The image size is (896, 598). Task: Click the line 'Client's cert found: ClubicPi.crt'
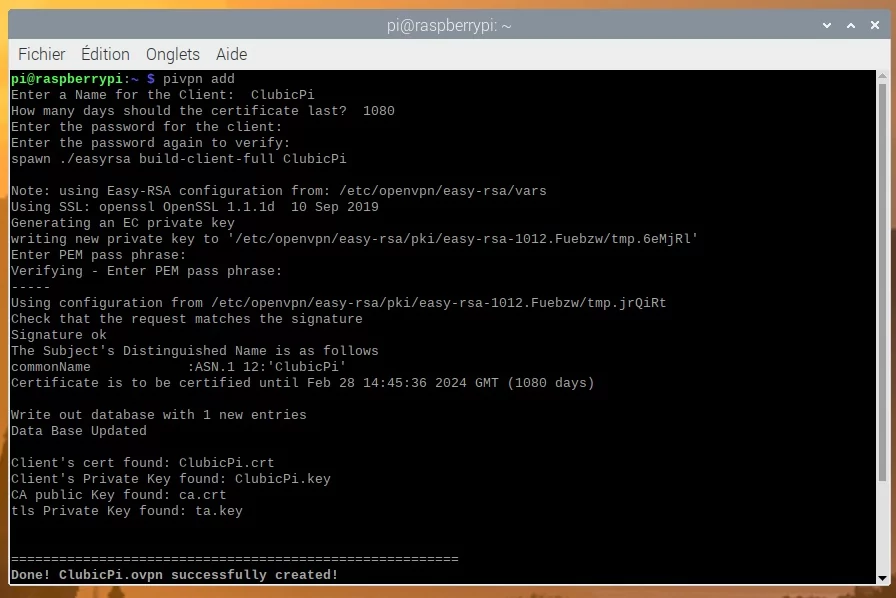pos(143,463)
